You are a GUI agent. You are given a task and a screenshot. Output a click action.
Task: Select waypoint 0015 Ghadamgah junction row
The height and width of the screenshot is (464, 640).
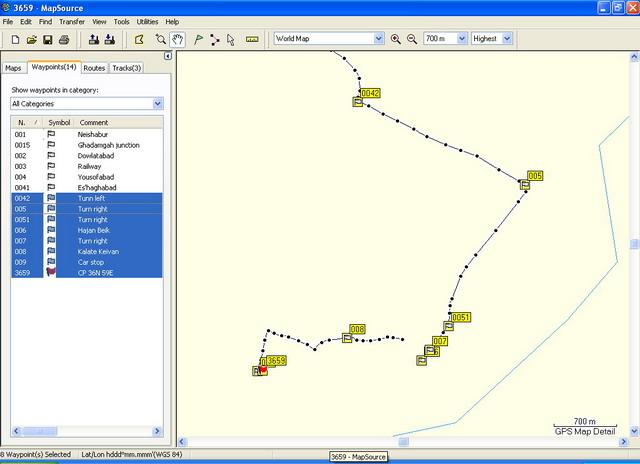click(87, 145)
